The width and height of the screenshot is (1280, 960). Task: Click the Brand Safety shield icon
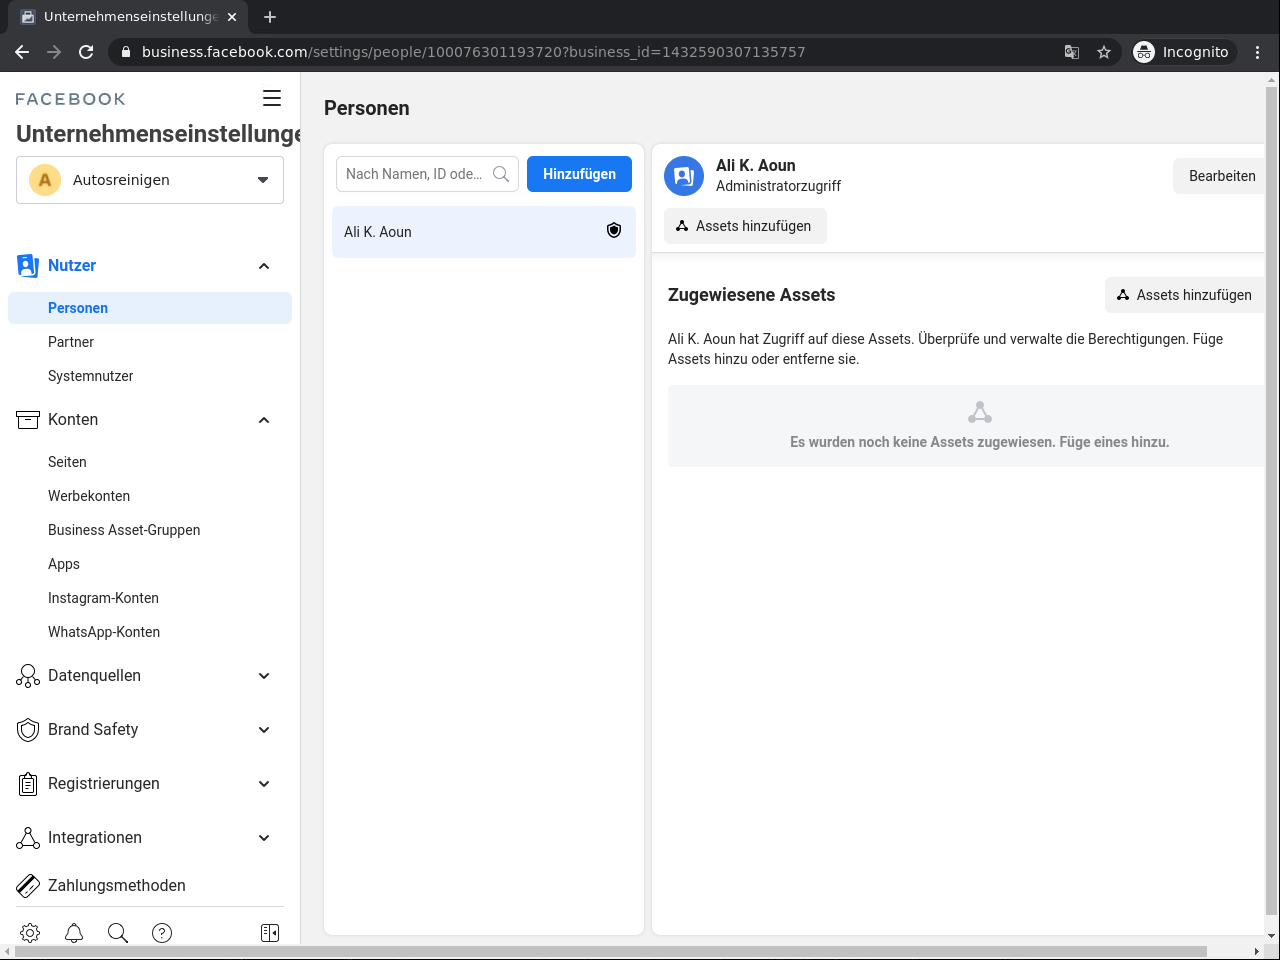pyautogui.click(x=28, y=730)
